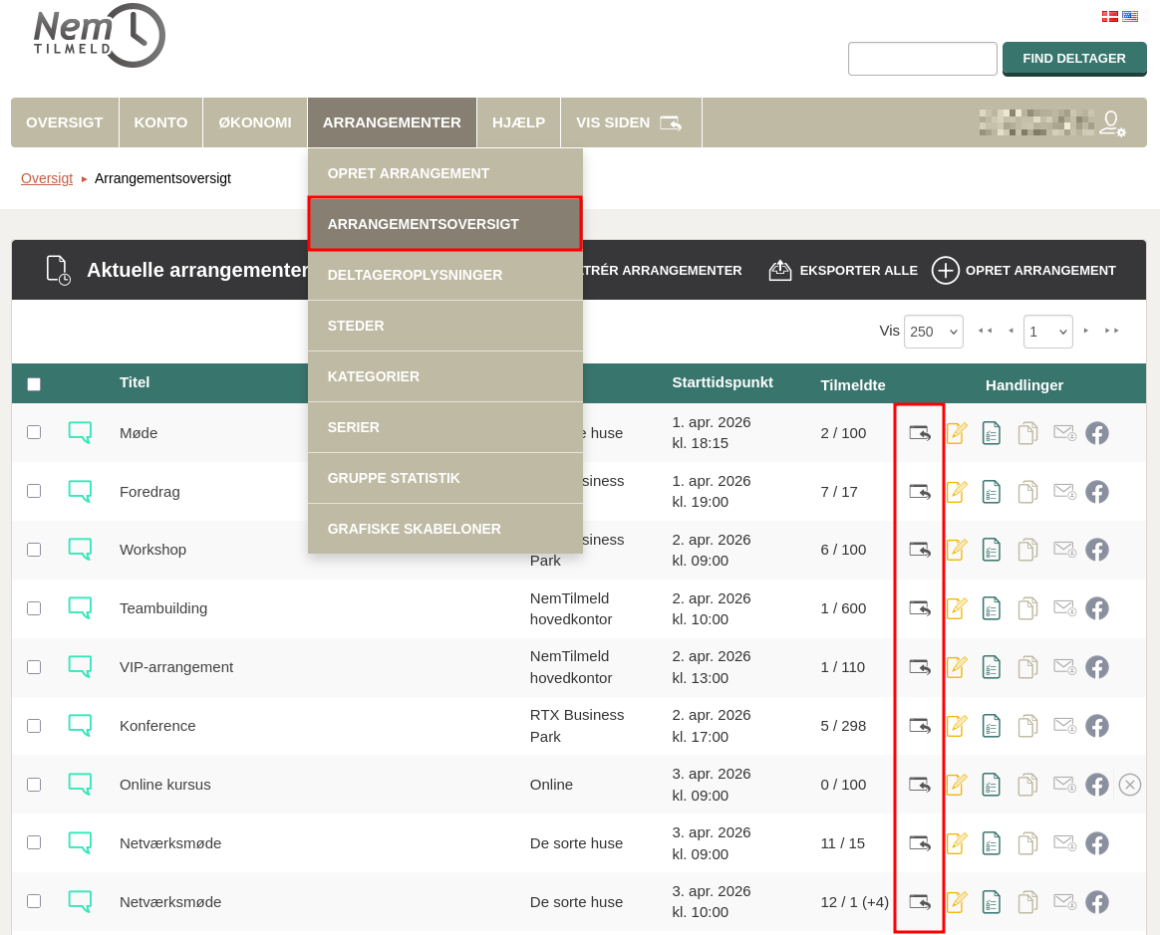
Task: Click the circled X icon for Online kursus
Action: tap(1130, 785)
